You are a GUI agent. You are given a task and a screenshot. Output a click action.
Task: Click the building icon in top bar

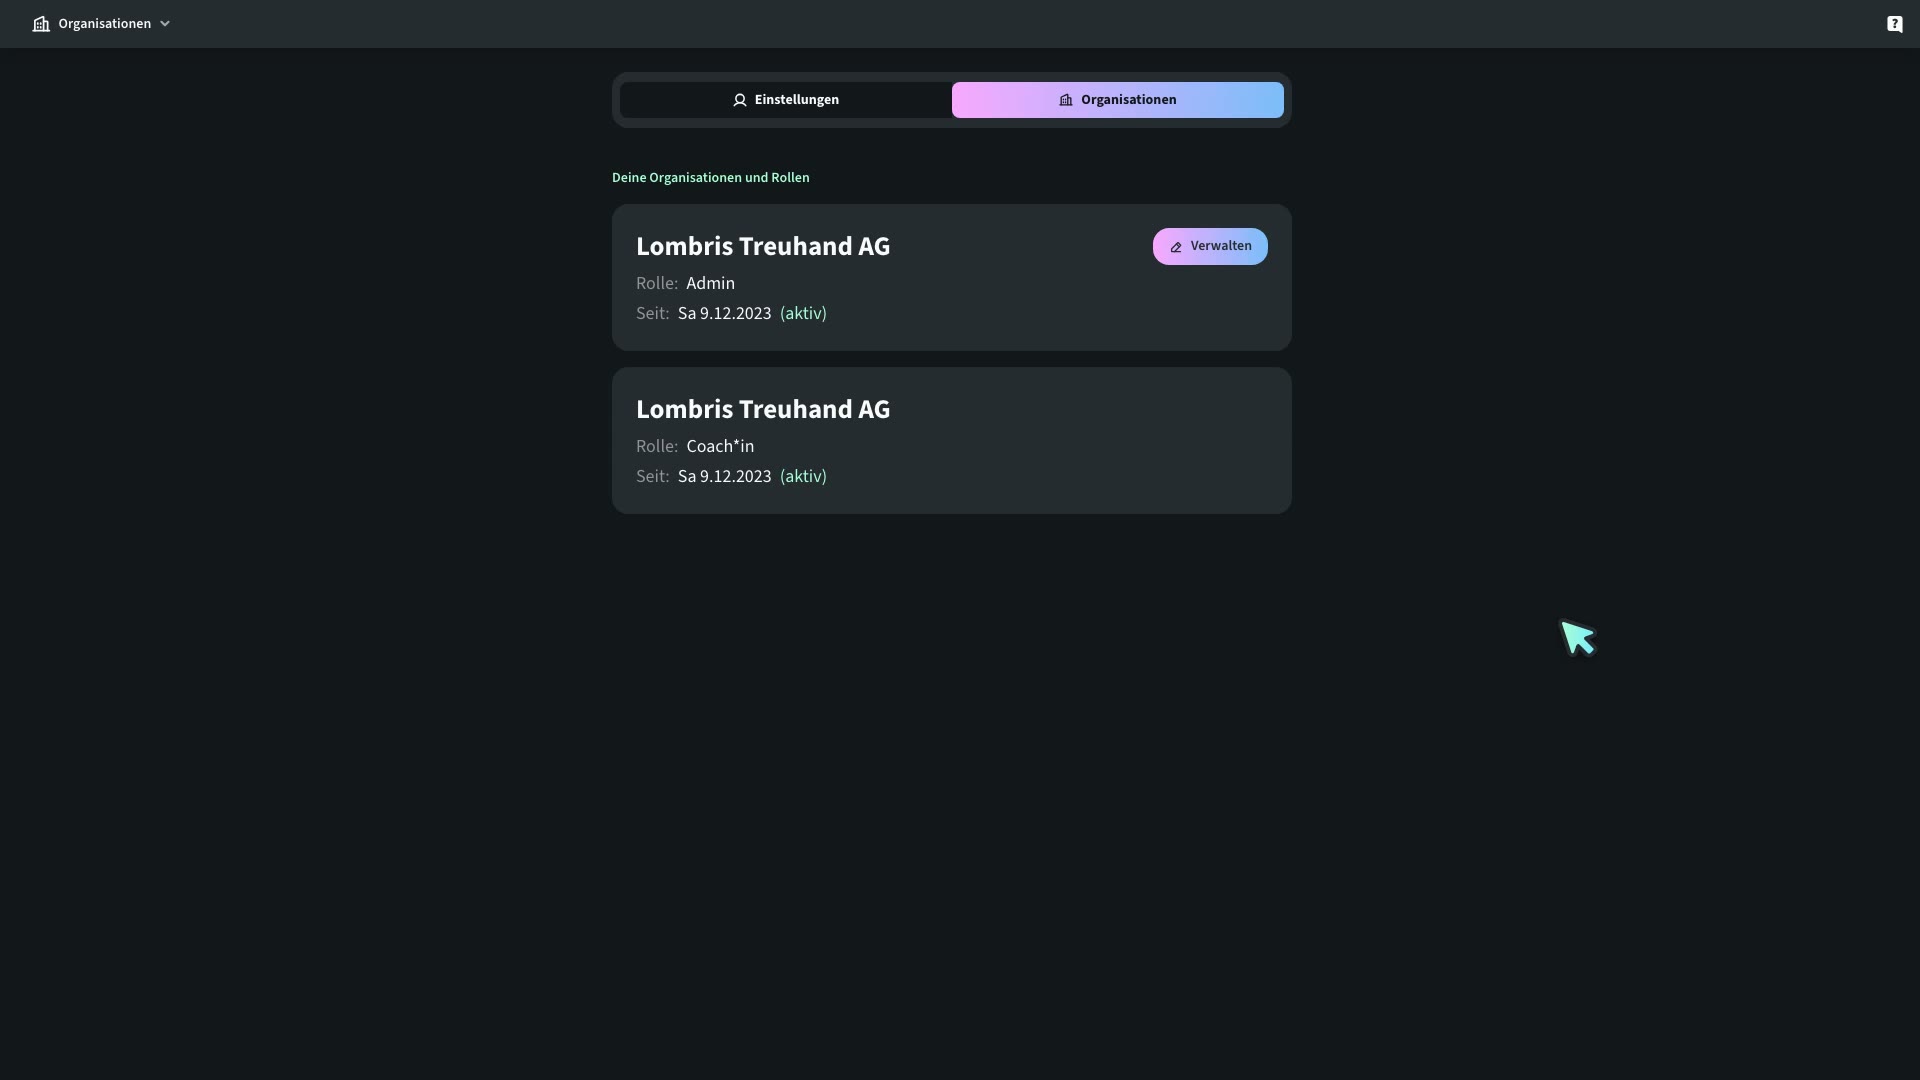coord(41,24)
